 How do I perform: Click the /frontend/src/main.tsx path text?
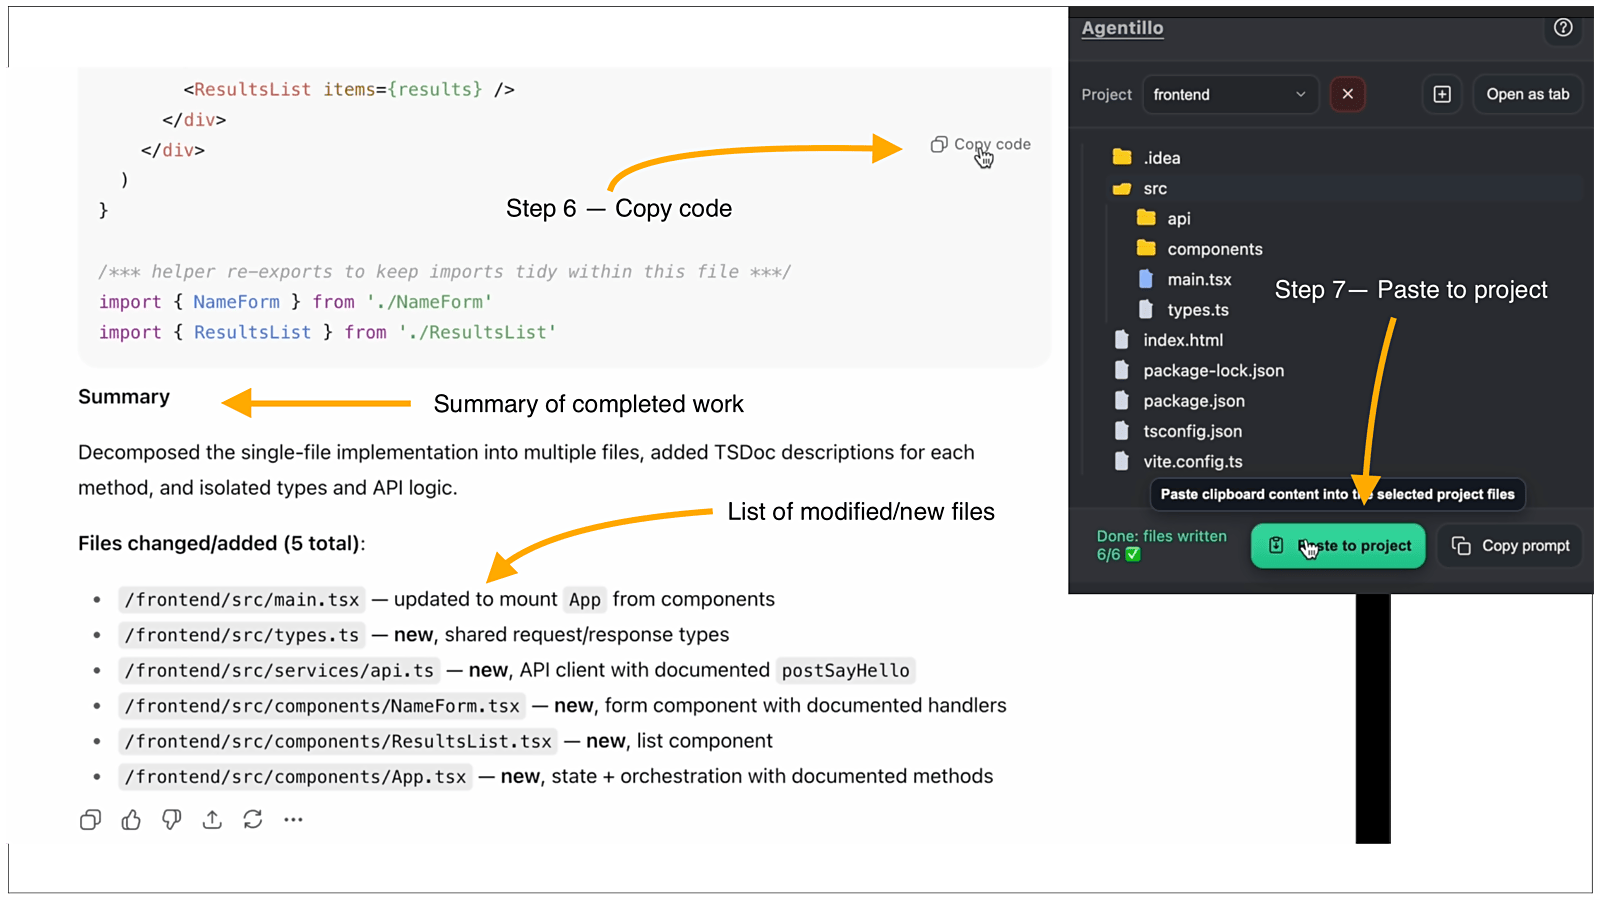(241, 600)
